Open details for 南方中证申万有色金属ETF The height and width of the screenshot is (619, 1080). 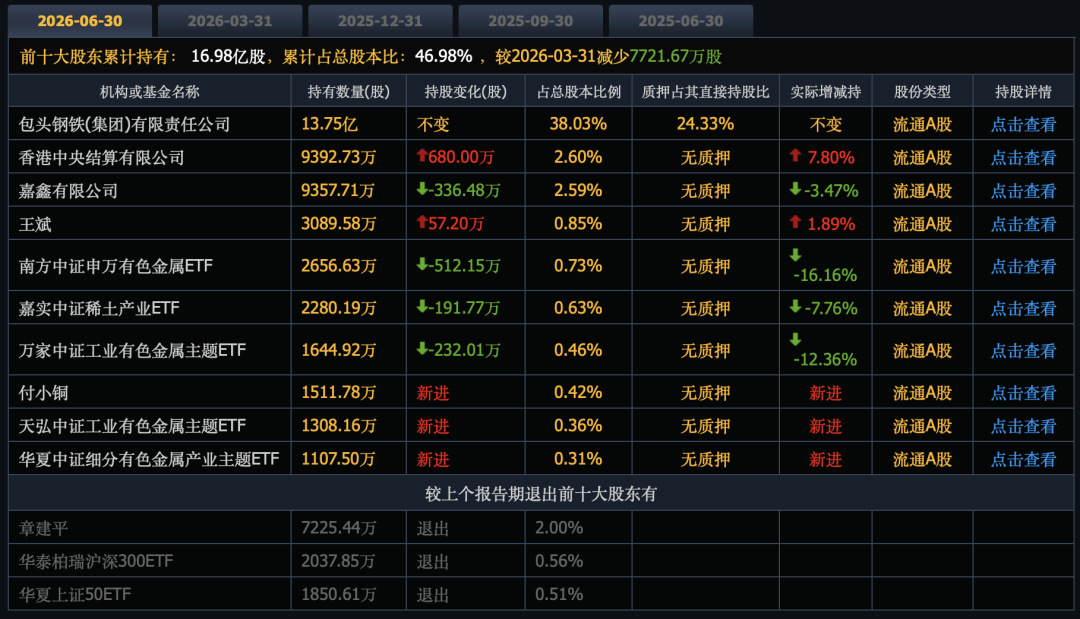coord(1023,266)
